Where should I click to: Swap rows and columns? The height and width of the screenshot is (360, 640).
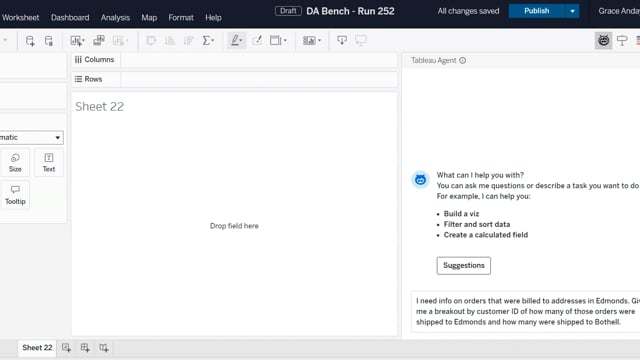coord(151,40)
